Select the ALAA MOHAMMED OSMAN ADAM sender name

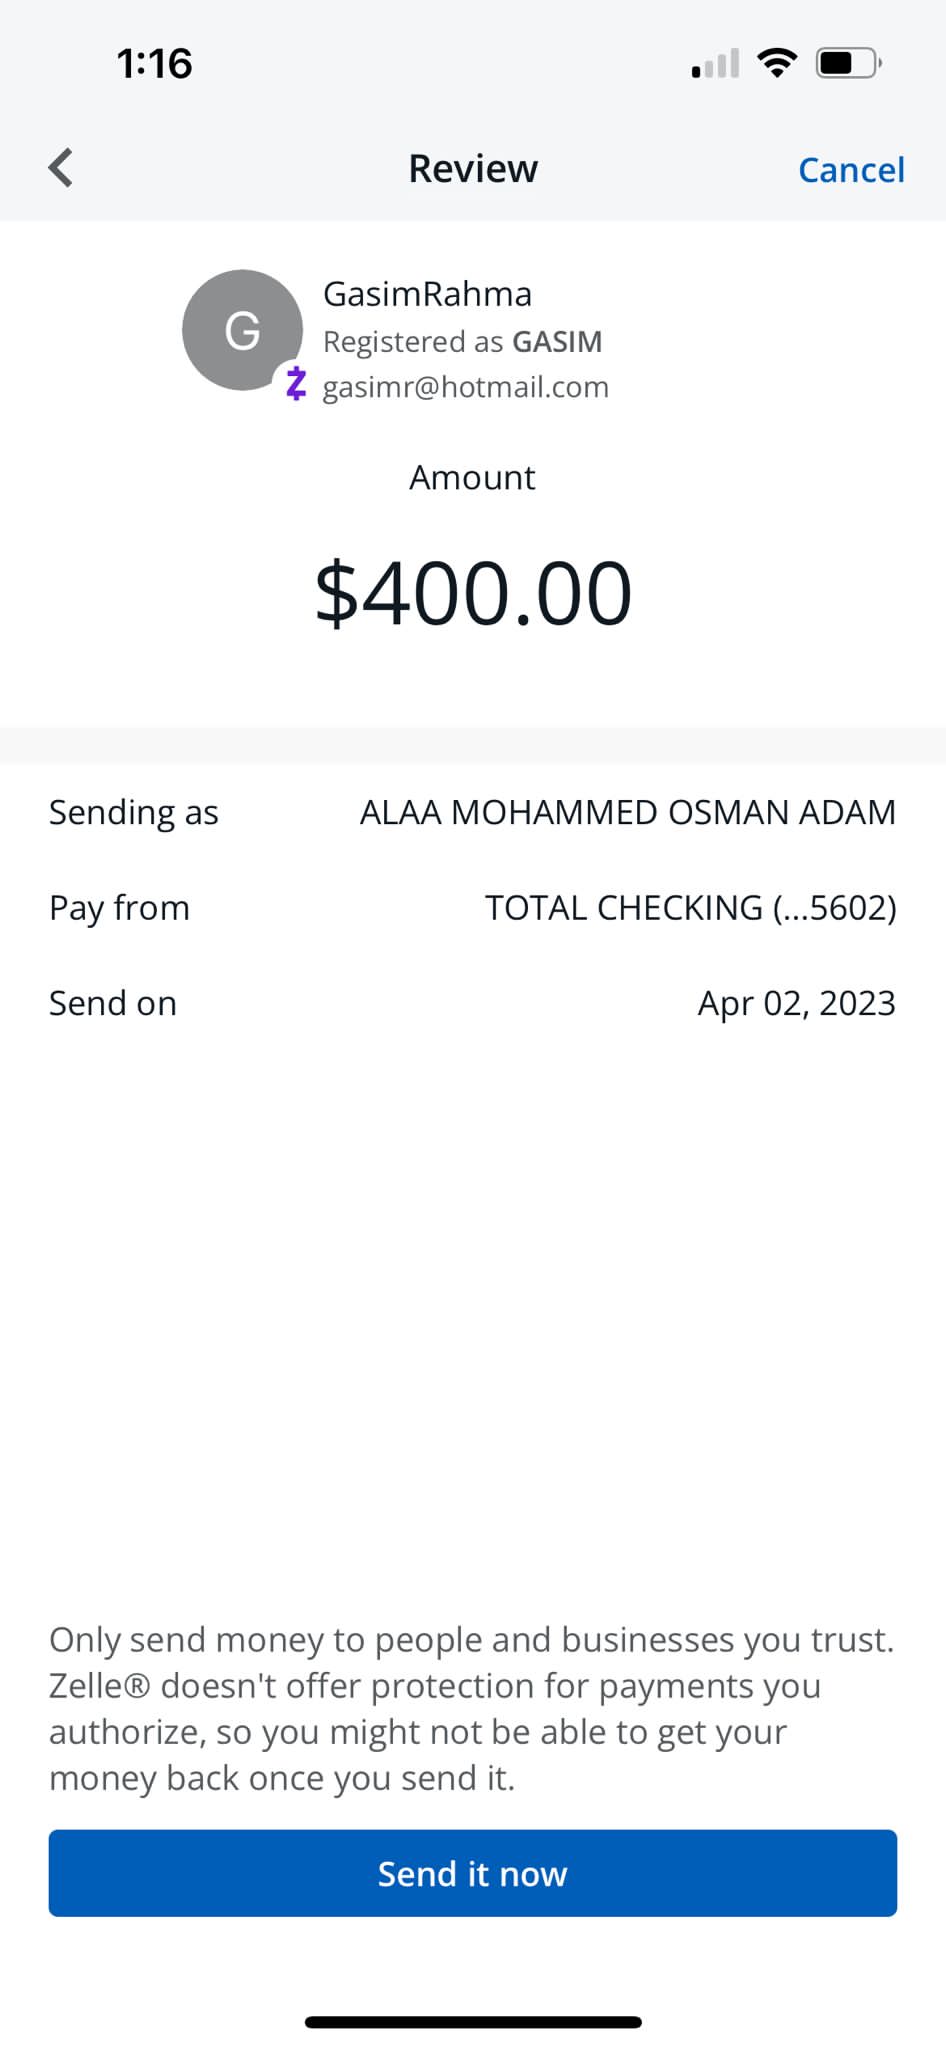point(627,813)
